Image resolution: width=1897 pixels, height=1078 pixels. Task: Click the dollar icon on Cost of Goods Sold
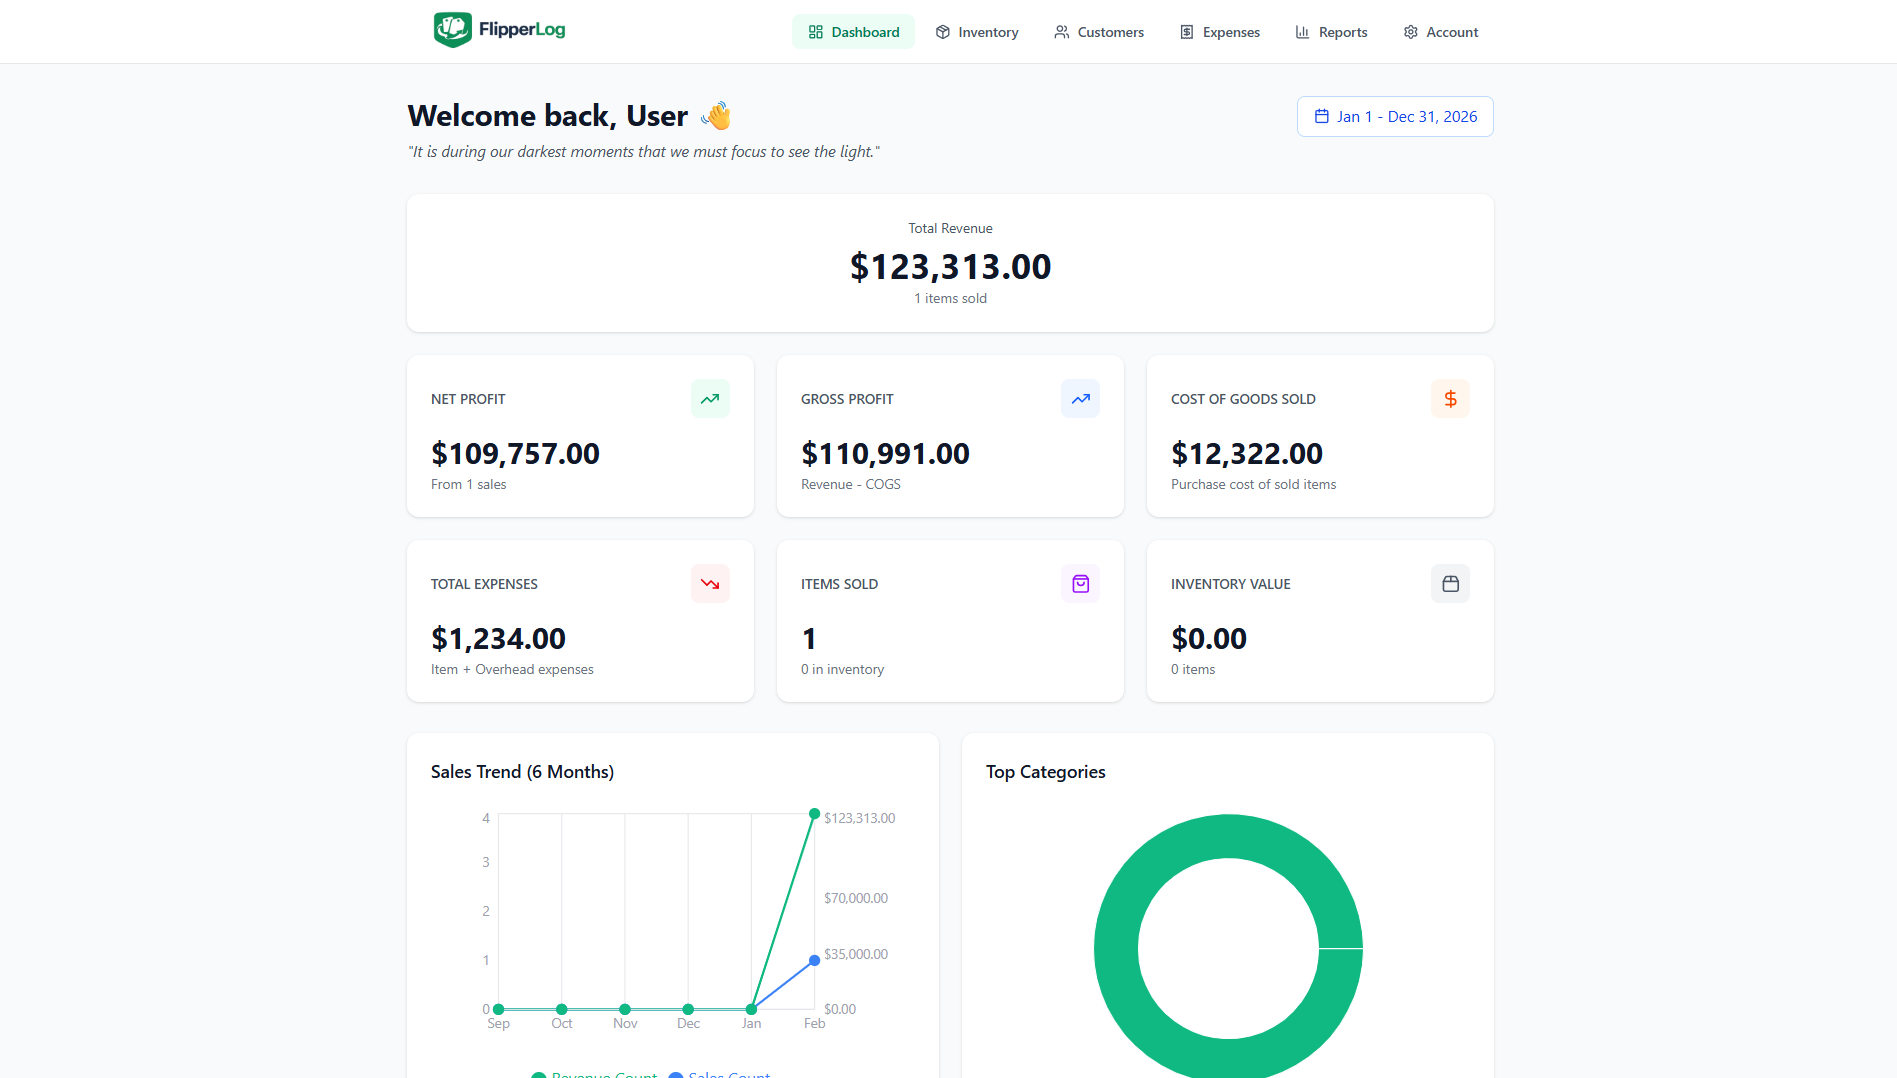pos(1450,398)
